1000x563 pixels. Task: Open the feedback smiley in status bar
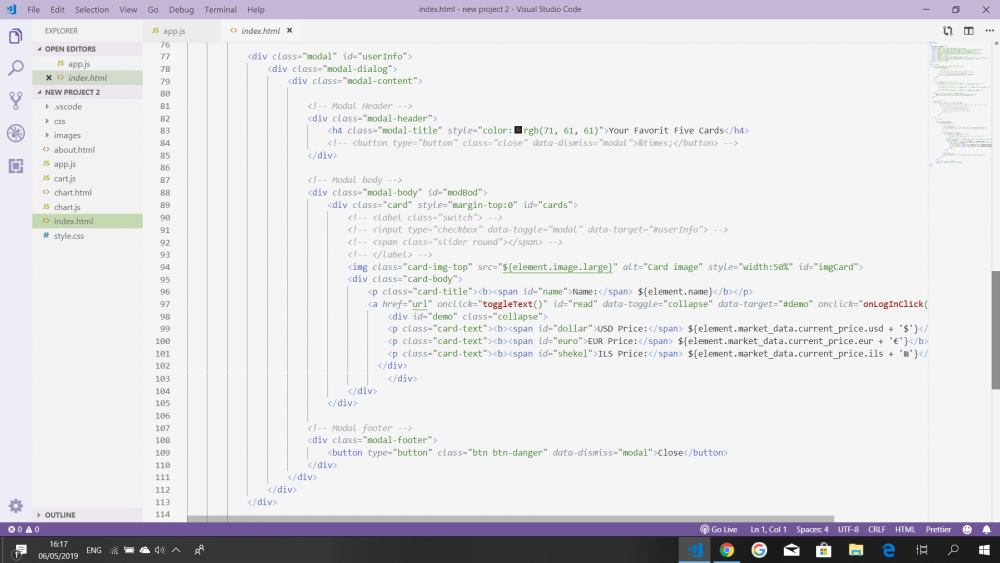coord(967,529)
